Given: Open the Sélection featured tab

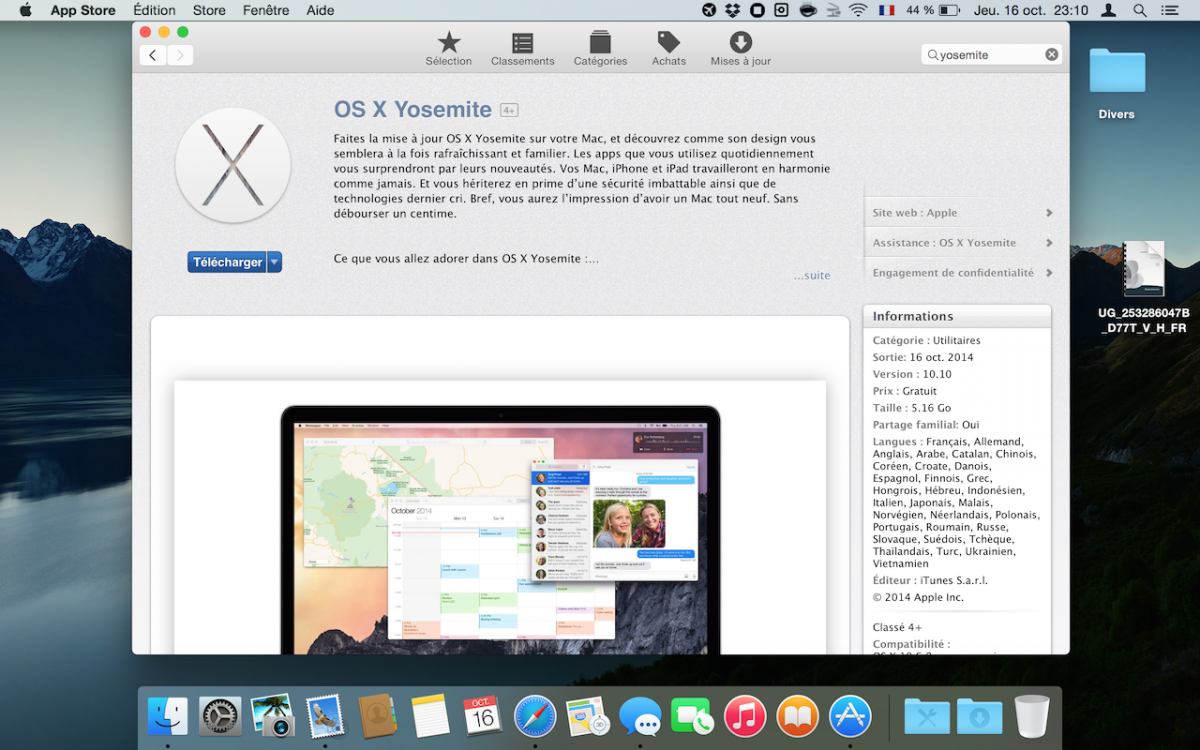Looking at the screenshot, I should point(448,48).
